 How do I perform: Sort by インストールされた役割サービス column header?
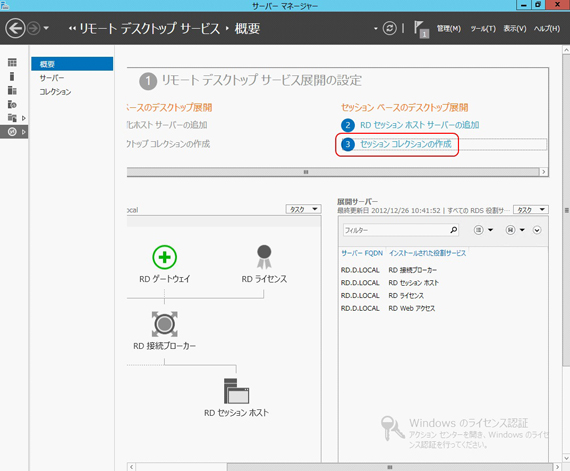427,253
